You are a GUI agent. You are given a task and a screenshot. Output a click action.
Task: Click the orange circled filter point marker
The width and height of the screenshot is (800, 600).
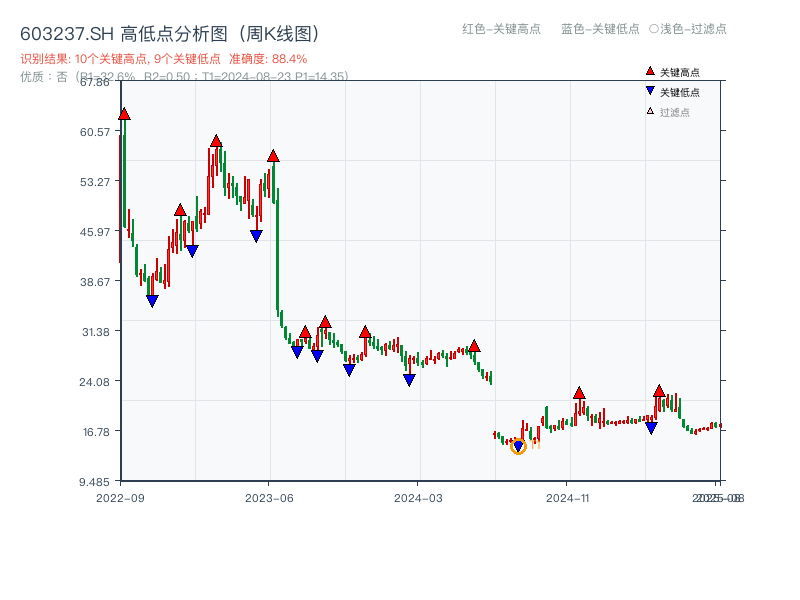click(519, 448)
